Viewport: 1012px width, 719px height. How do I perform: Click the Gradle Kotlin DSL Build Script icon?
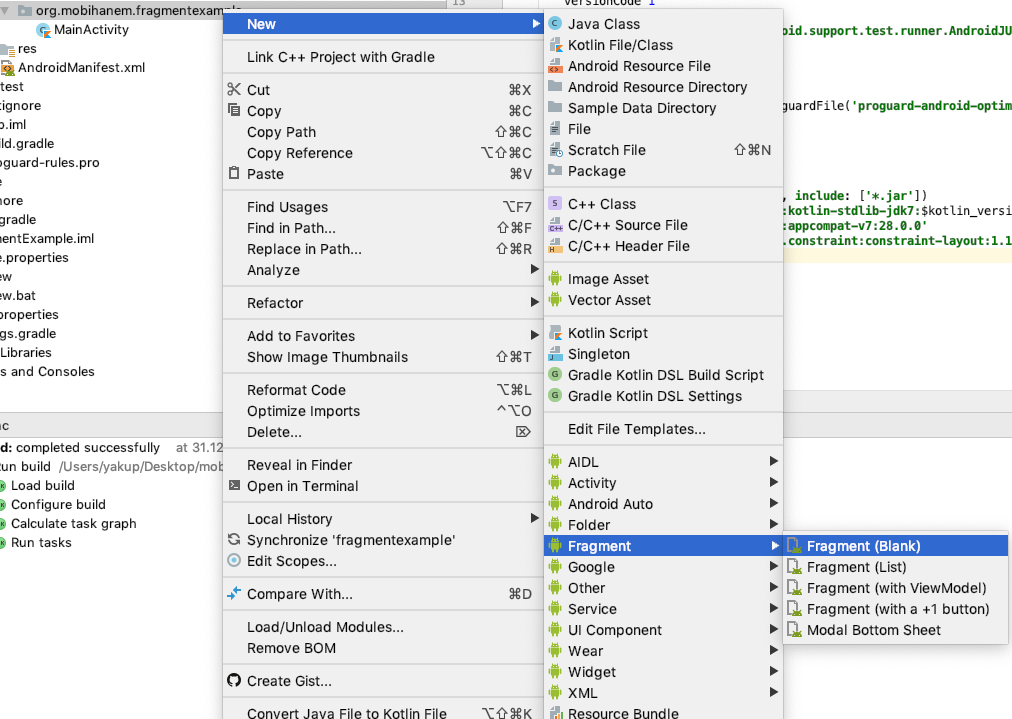click(x=555, y=374)
